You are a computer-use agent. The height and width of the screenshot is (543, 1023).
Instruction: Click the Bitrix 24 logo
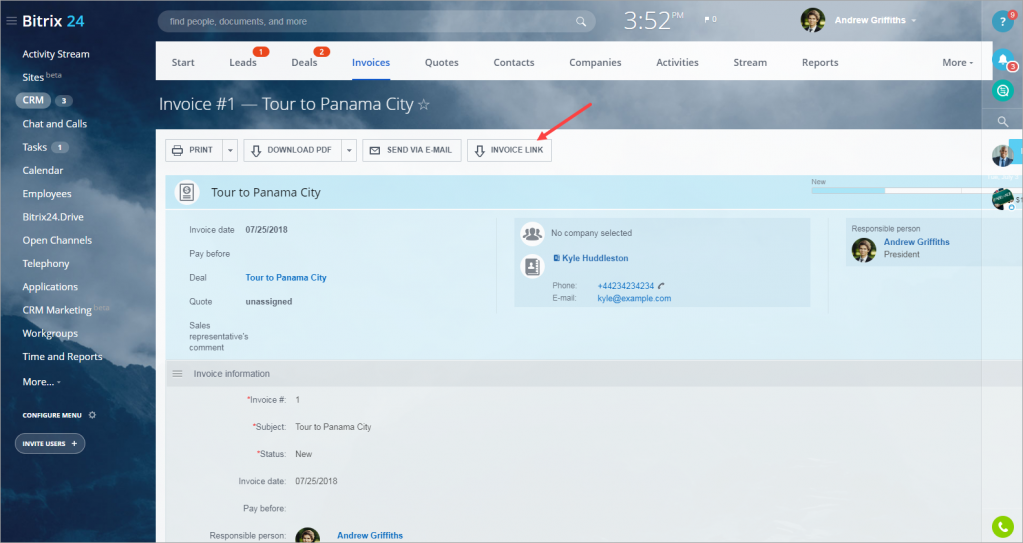coord(53,21)
